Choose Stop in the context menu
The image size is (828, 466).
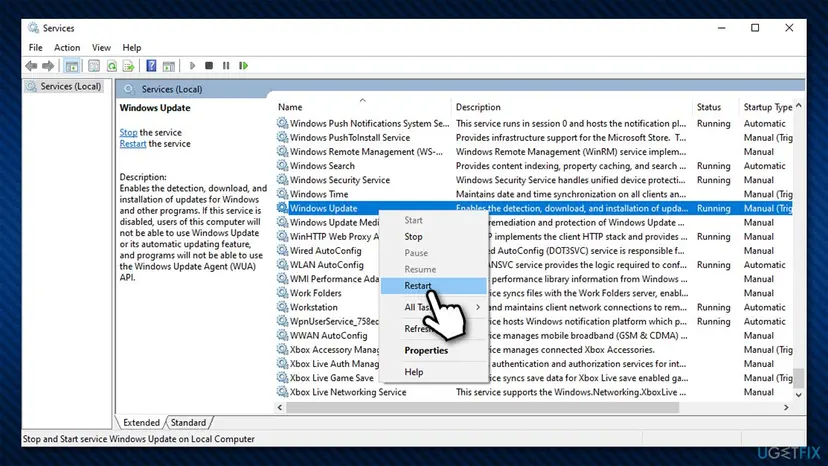434,237
